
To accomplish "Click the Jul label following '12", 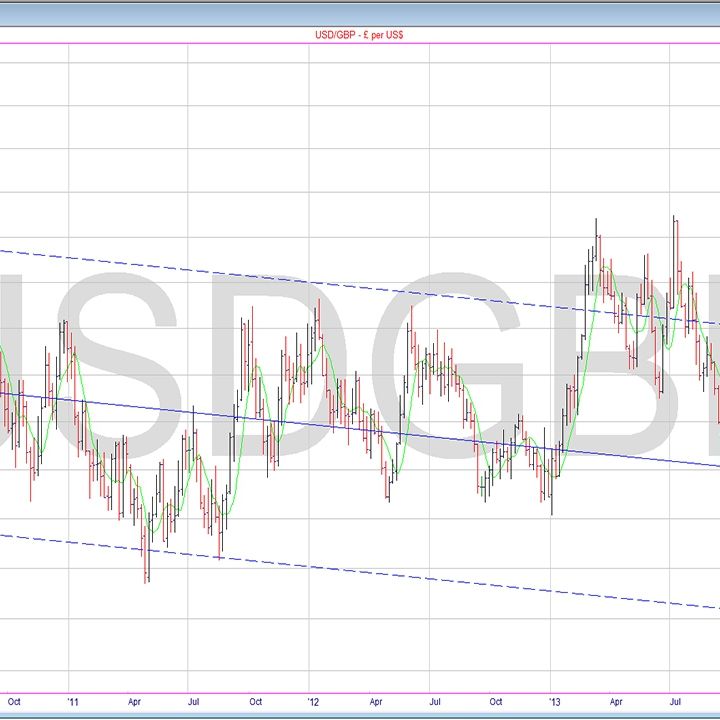I will 435,702.
